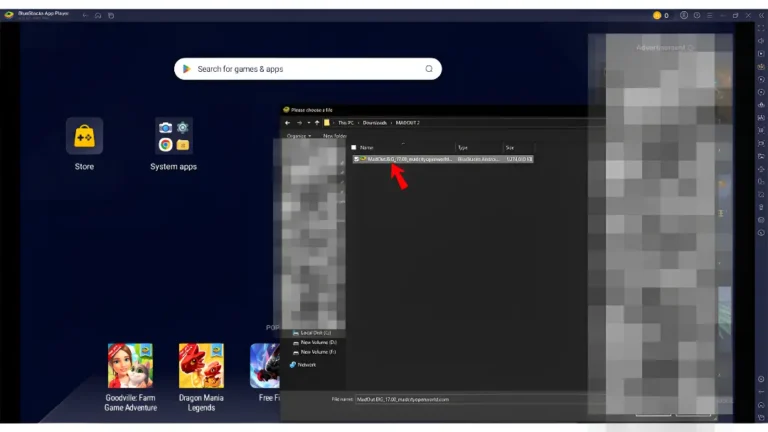768x432 pixels.
Task: Click the search magnifier icon
Action: (429, 69)
